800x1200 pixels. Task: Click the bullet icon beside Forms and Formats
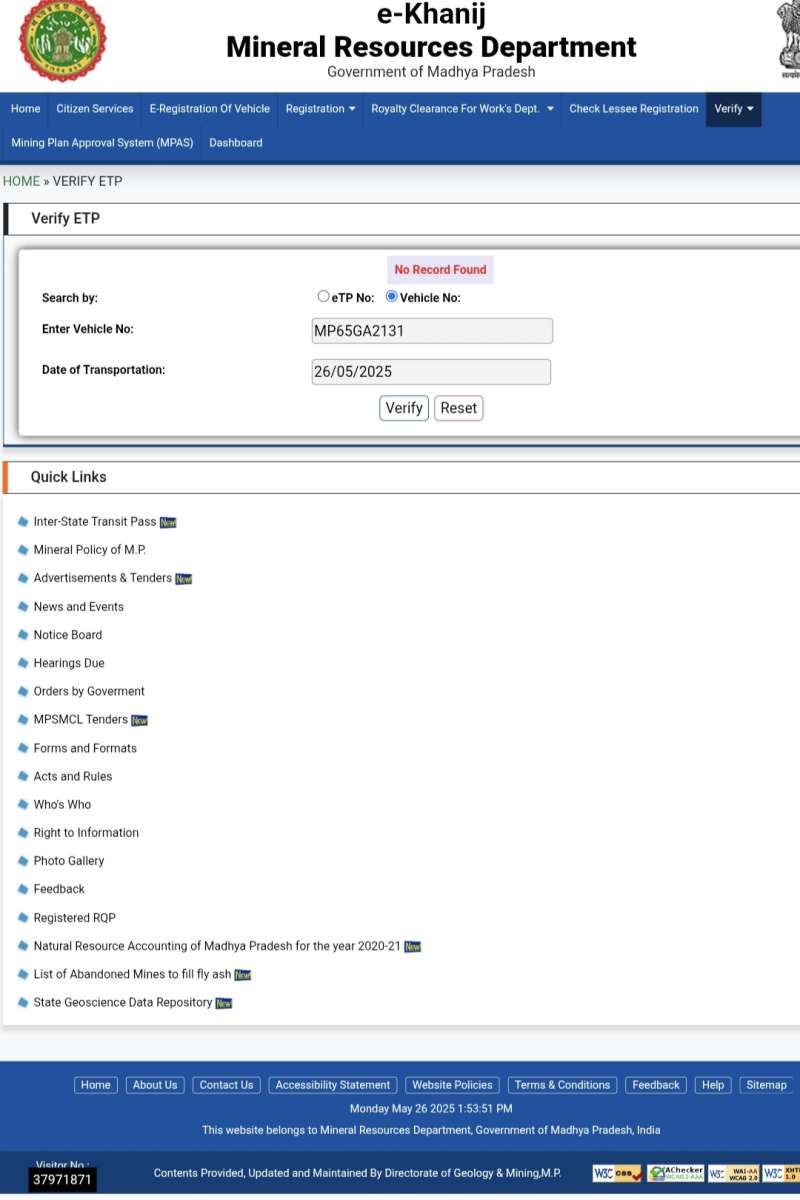click(x=23, y=747)
